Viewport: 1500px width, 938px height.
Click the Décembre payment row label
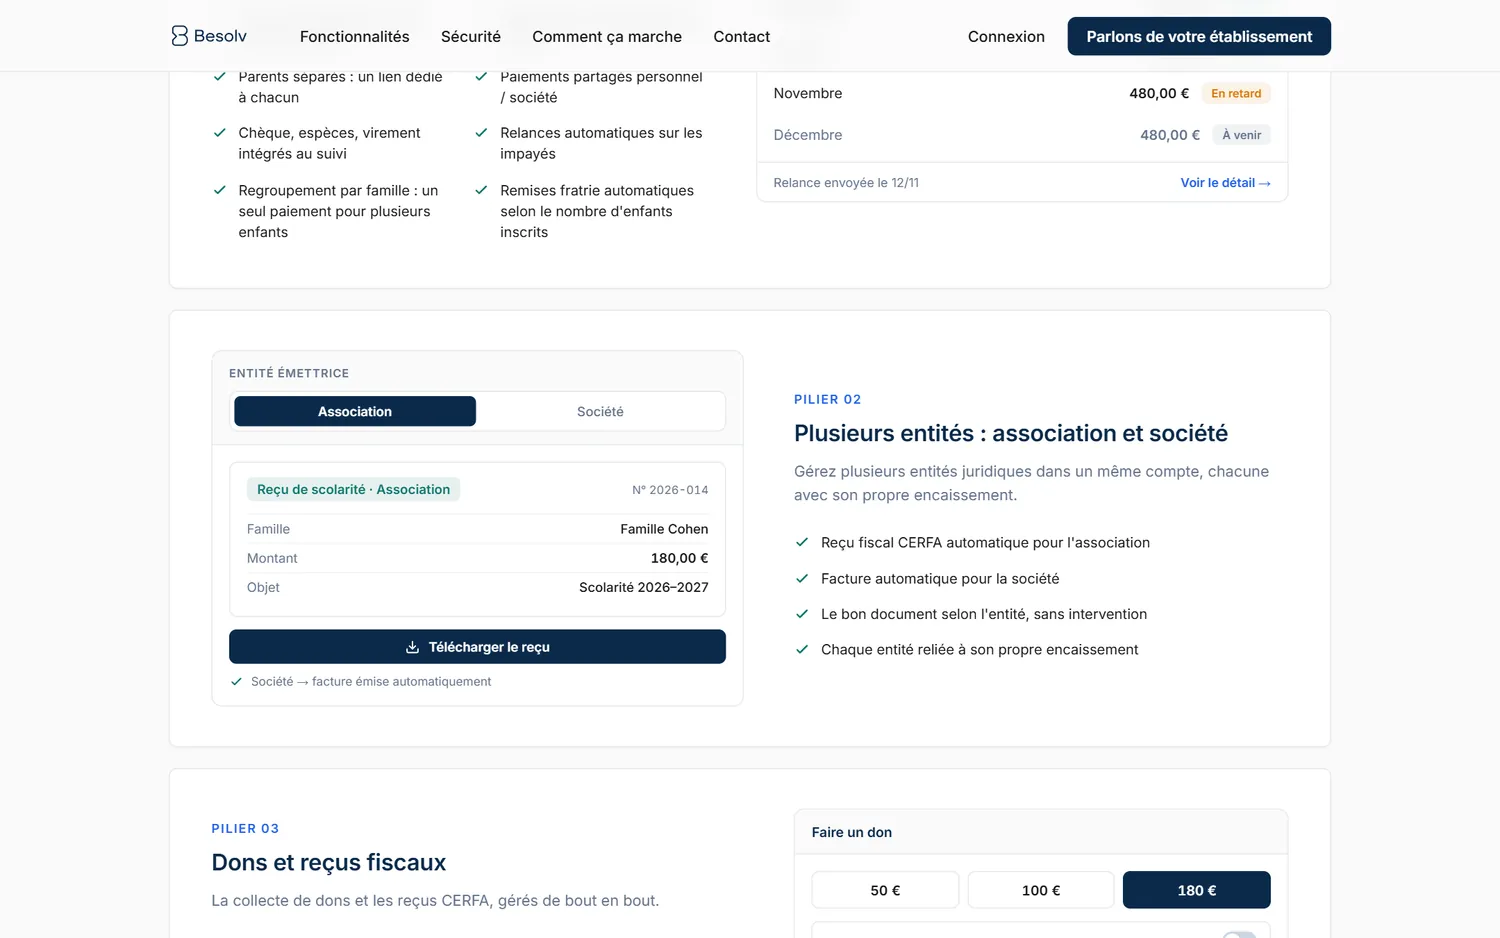(808, 135)
